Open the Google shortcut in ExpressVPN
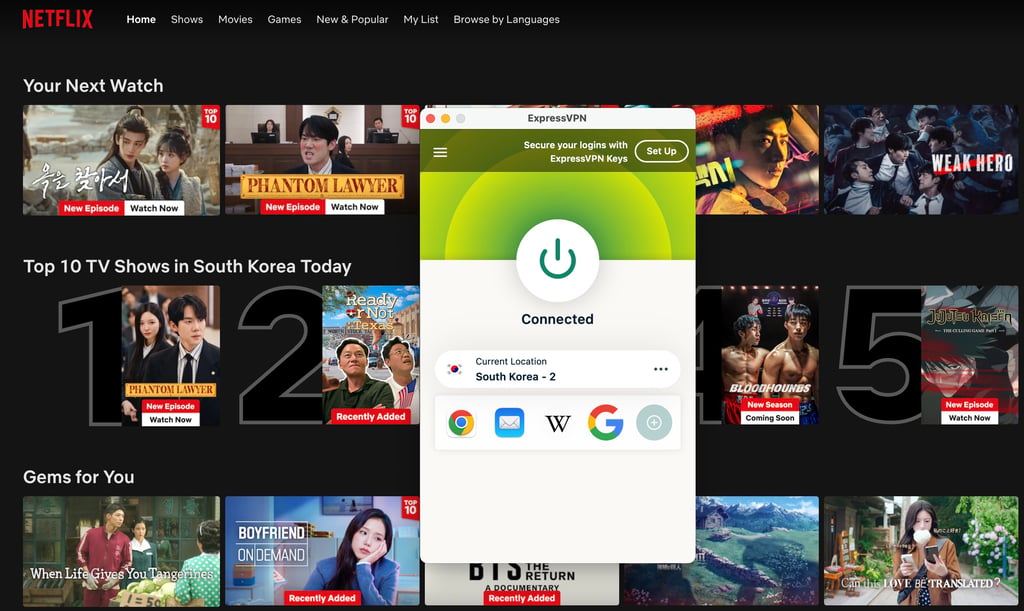 (x=605, y=422)
